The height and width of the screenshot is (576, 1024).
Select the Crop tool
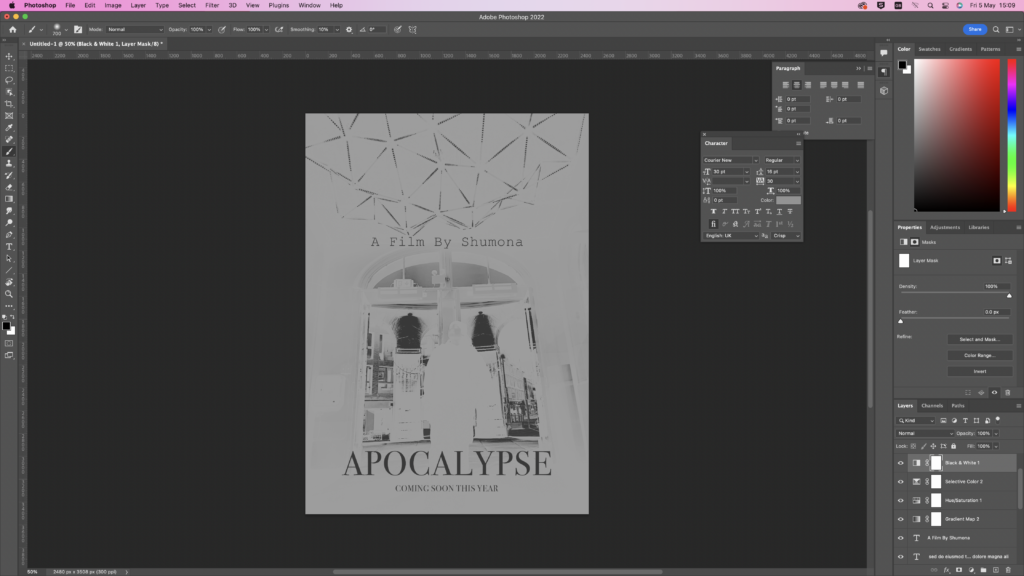pyautogui.click(x=9, y=104)
